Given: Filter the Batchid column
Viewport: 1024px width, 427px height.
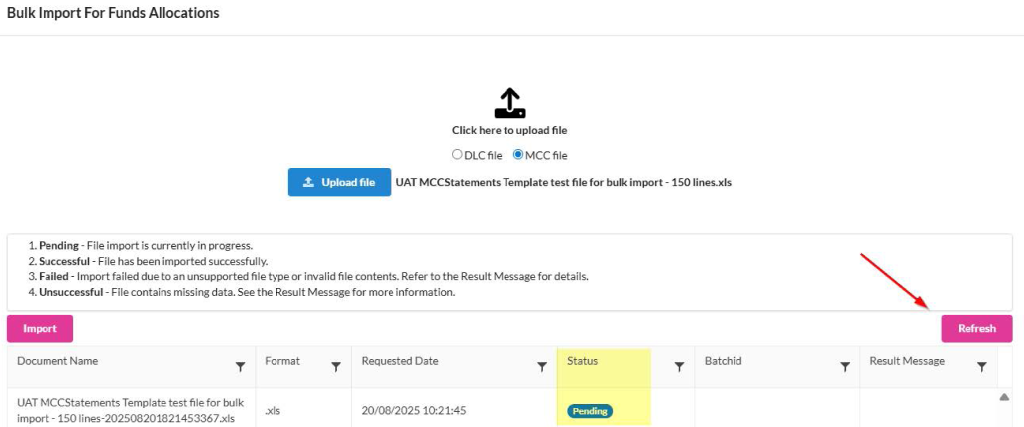Looking at the screenshot, I should [x=844, y=367].
